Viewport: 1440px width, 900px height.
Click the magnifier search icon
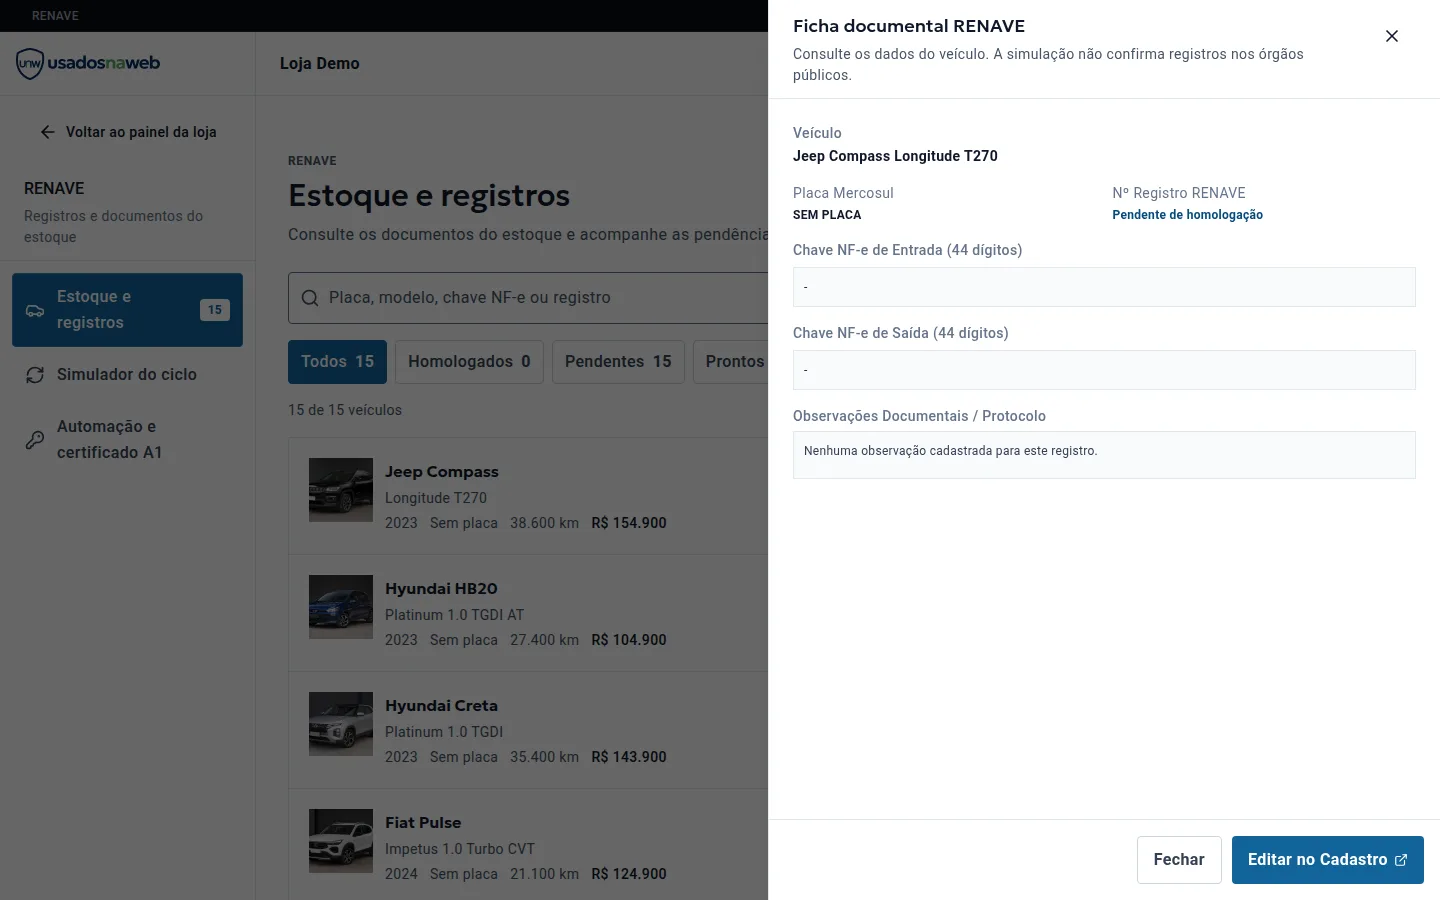tap(310, 298)
